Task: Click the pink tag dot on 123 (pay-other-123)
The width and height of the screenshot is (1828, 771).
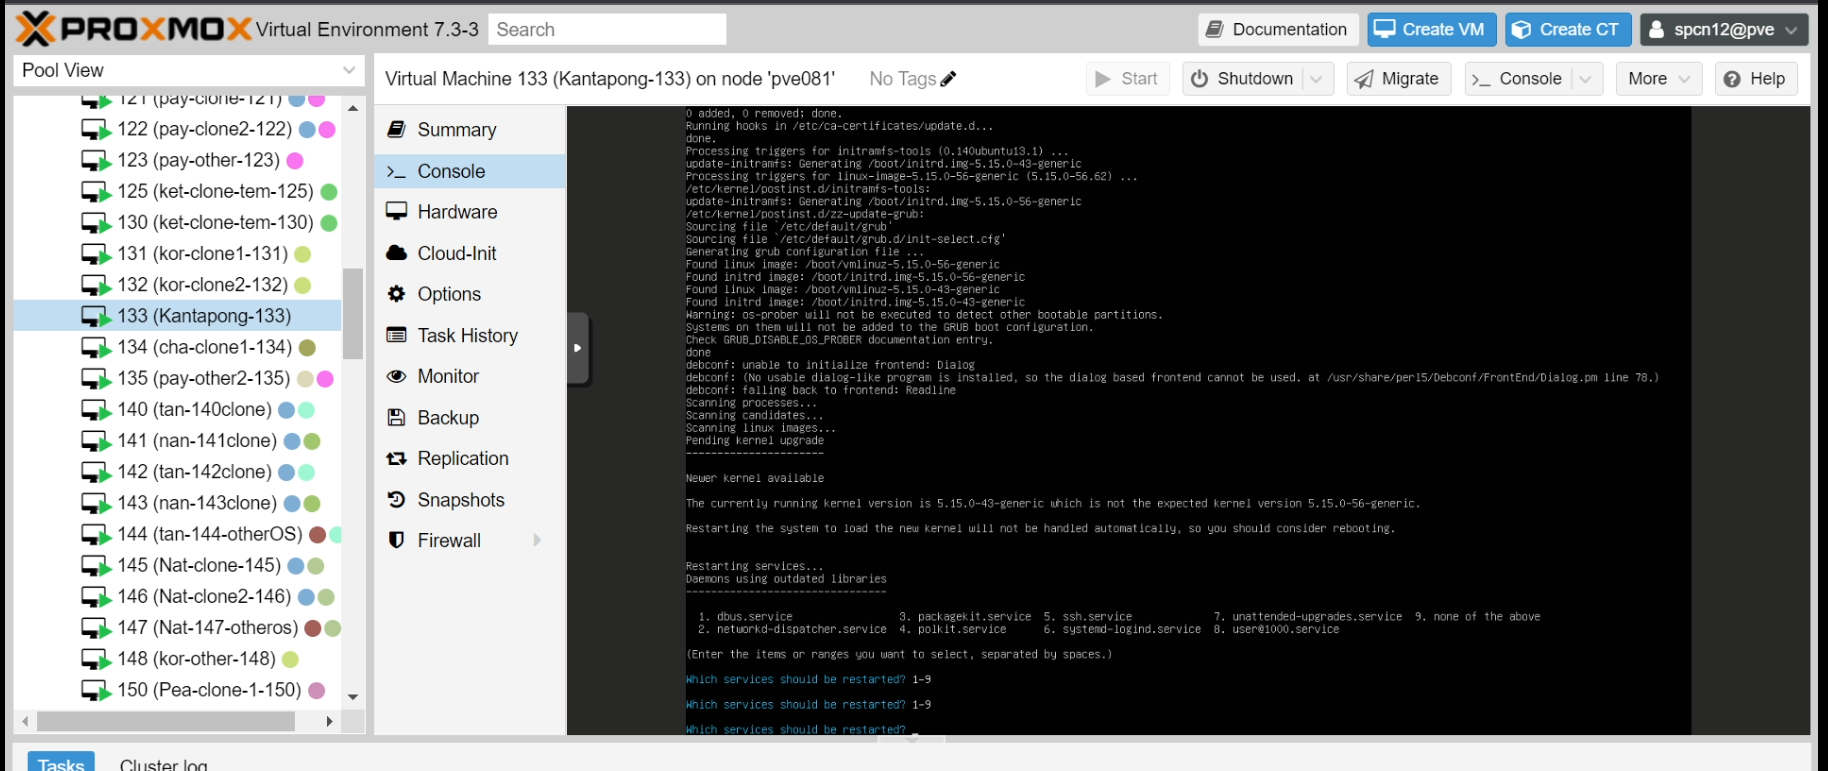Action: (x=295, y=160)
